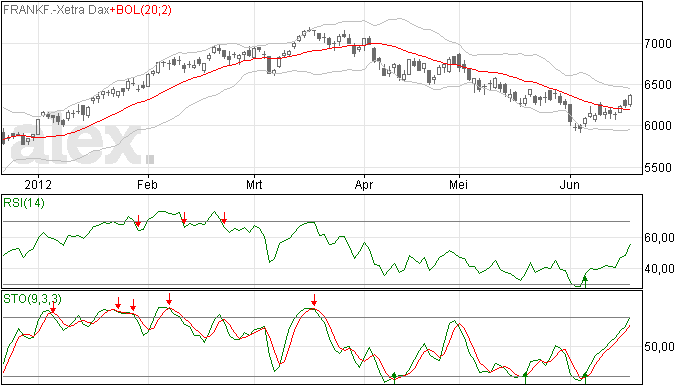The image size is (690, 387).
Task: Select the 5500 price axis value
Action: point(658,168)
